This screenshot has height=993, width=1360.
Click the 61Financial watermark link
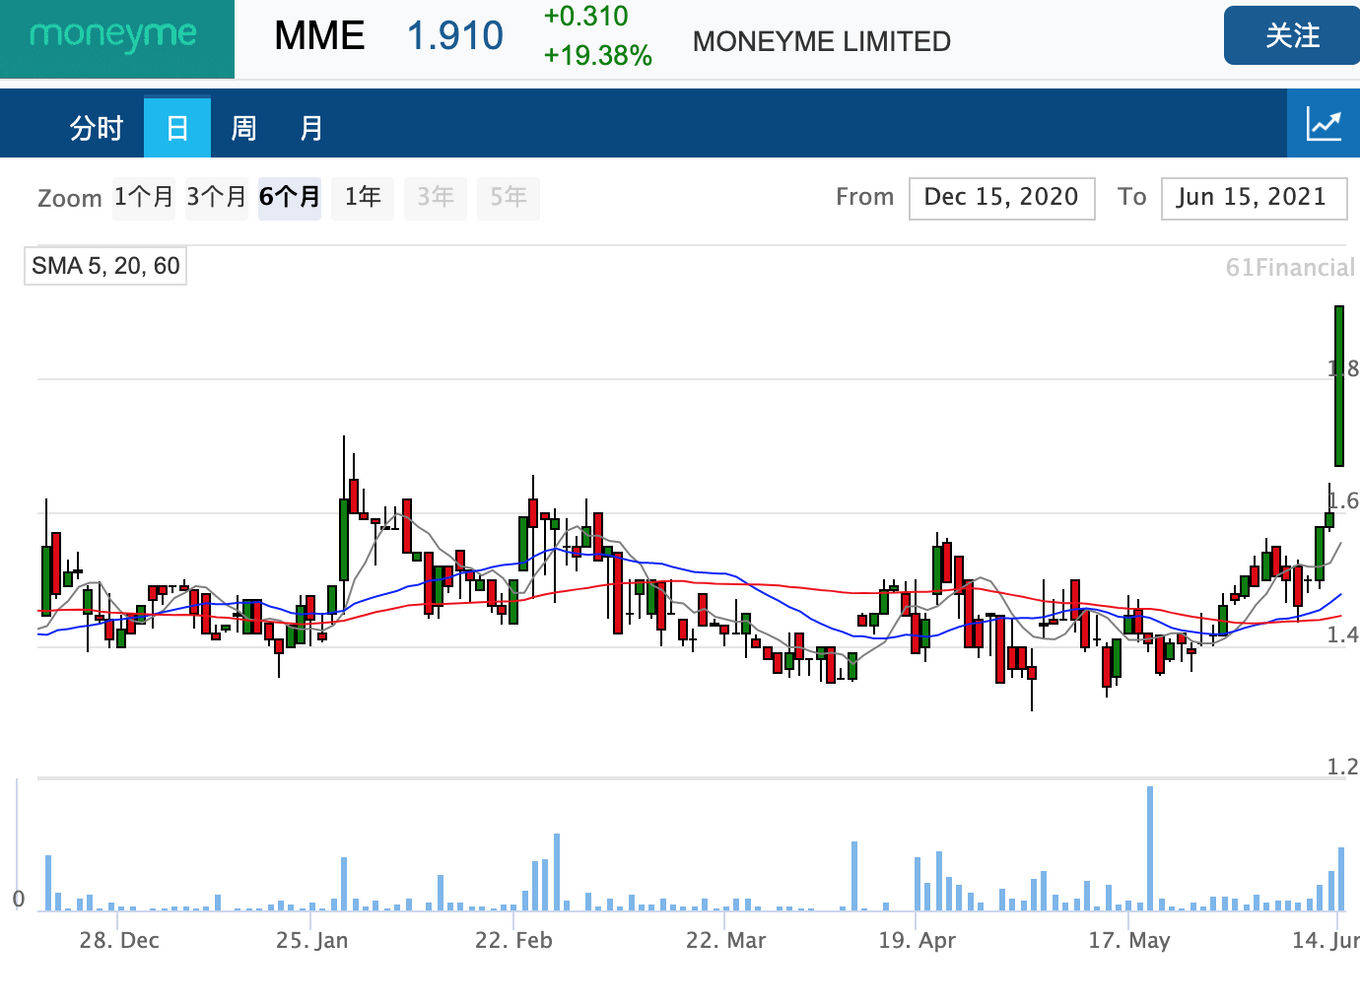pyautogui.click(x=1290, y=267)
